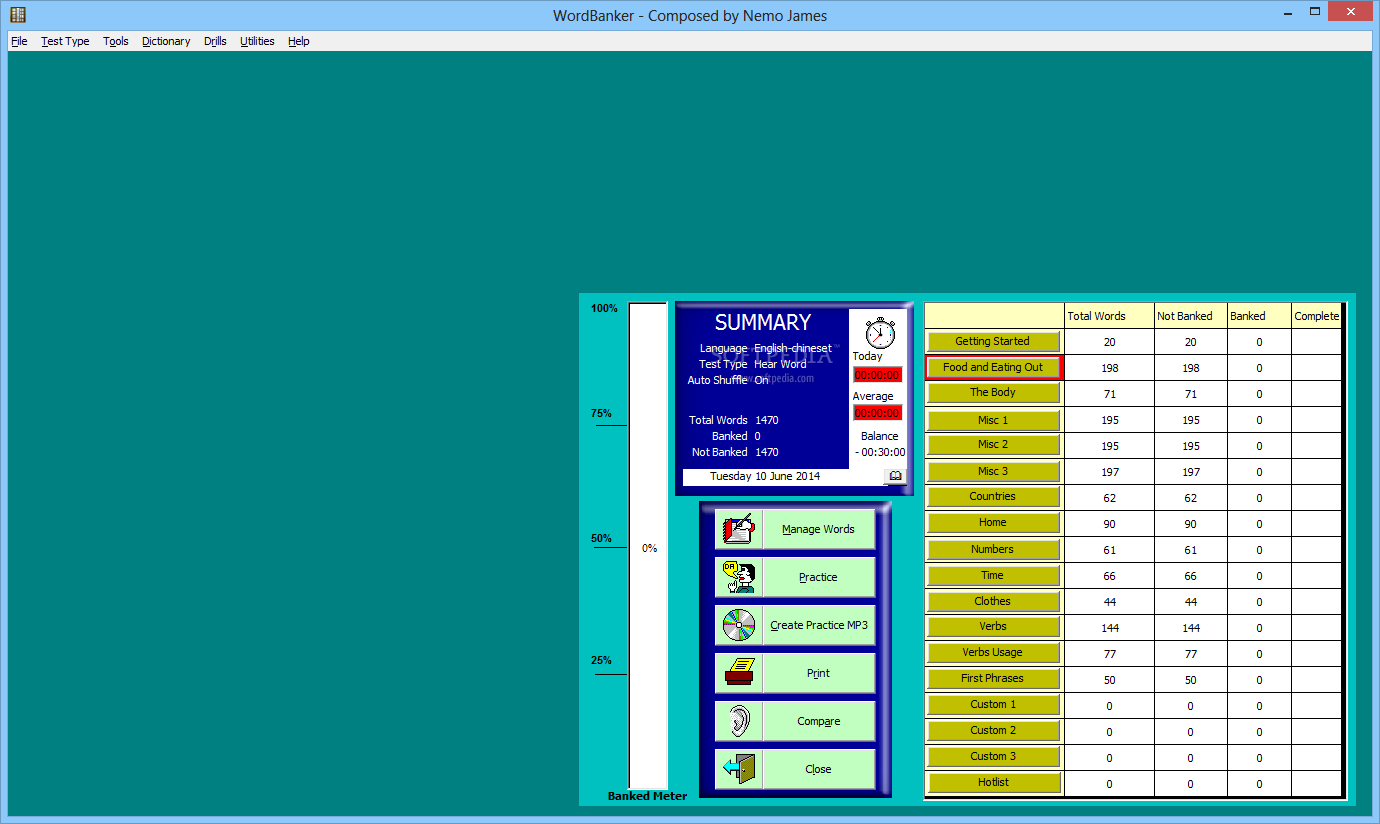Click the WordBanker app icon in title bar

18,14
